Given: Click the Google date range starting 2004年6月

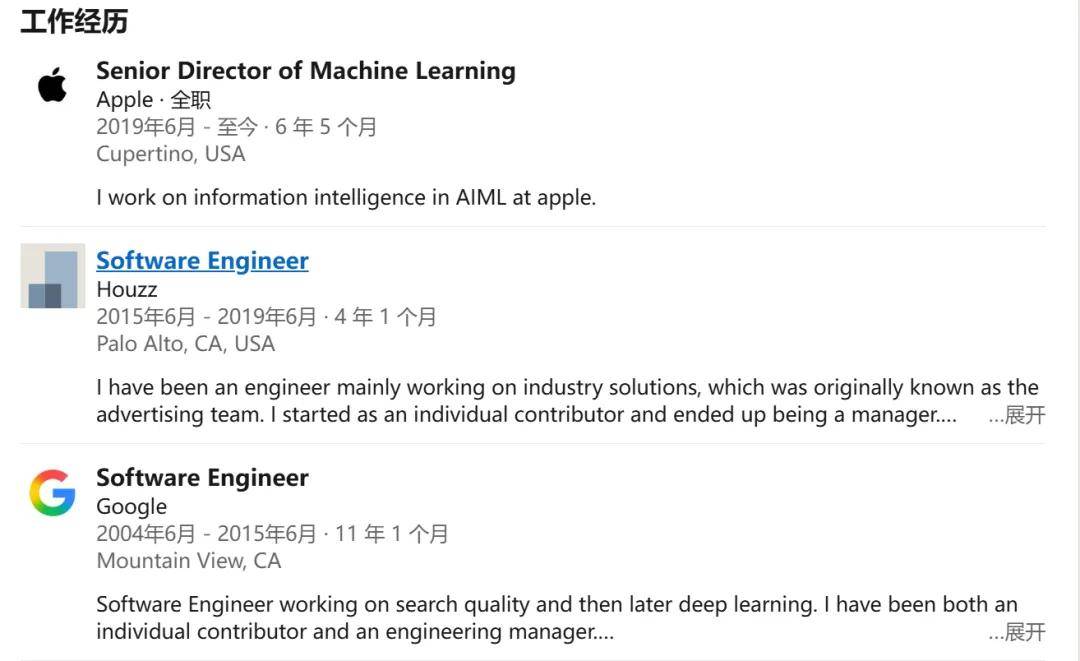Looking at the screenshot, I should (x=272, y=534).
